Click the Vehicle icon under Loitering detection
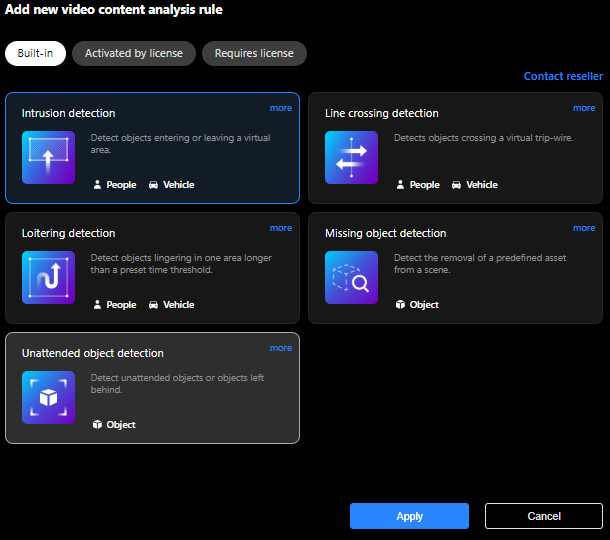 tap(153, 305)
